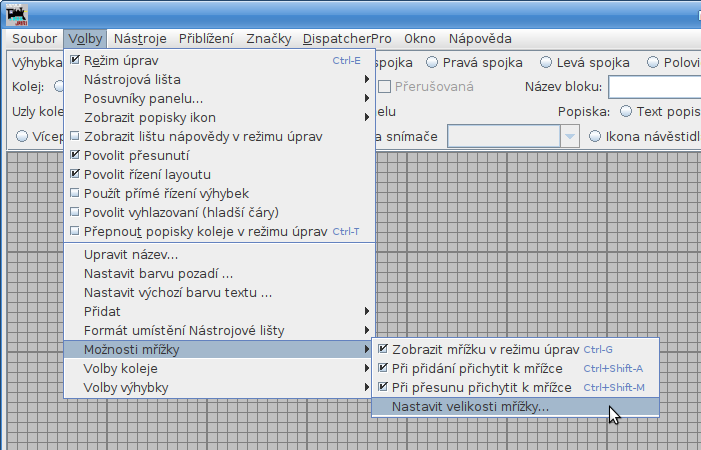The height and width of the screenshot is (450, 701).
Task: Open the DispatcherPro menu
Action: pos(347,39)
